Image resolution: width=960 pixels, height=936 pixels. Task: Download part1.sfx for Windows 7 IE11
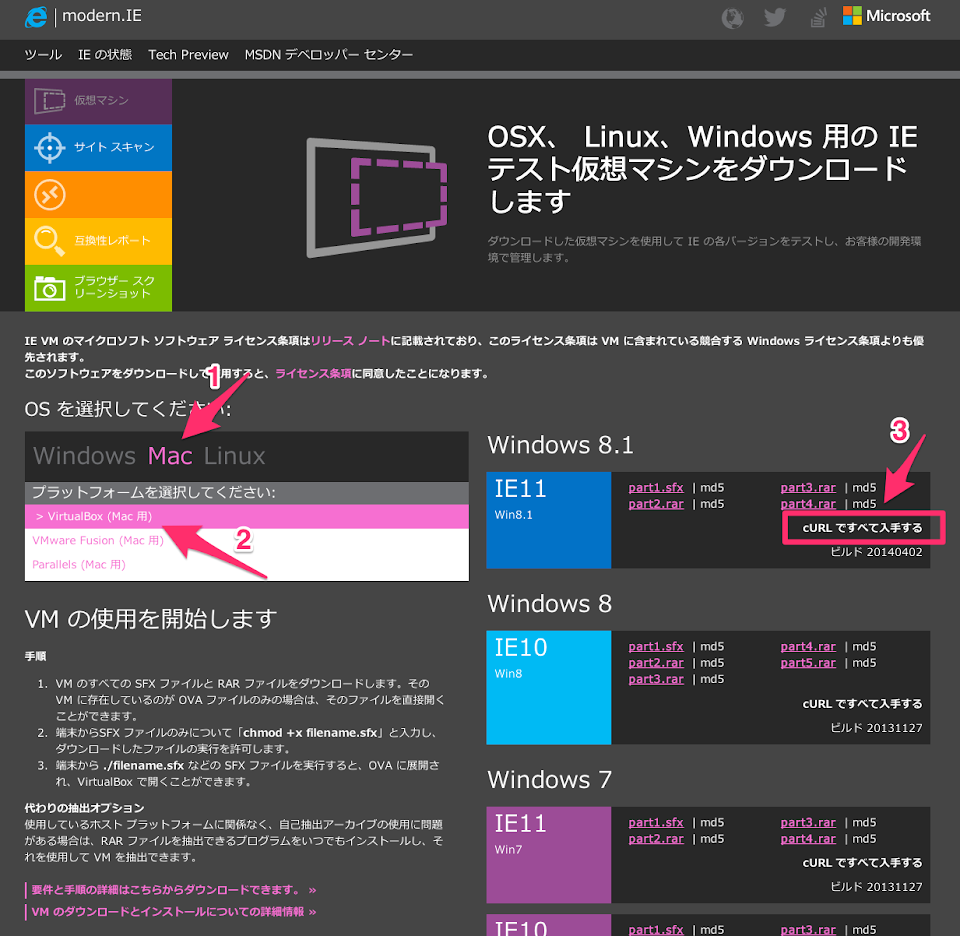(656, 823)
